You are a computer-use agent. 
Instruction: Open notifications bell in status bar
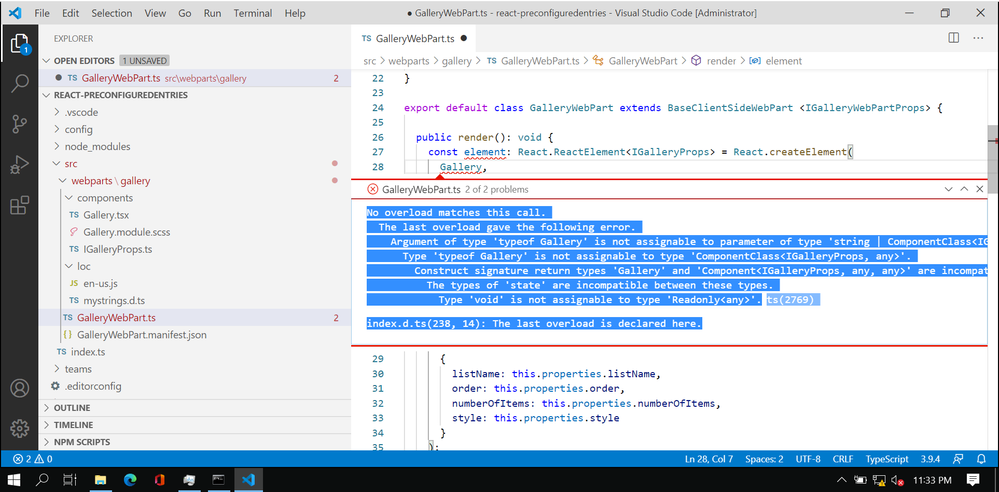(x=981, y=459)
